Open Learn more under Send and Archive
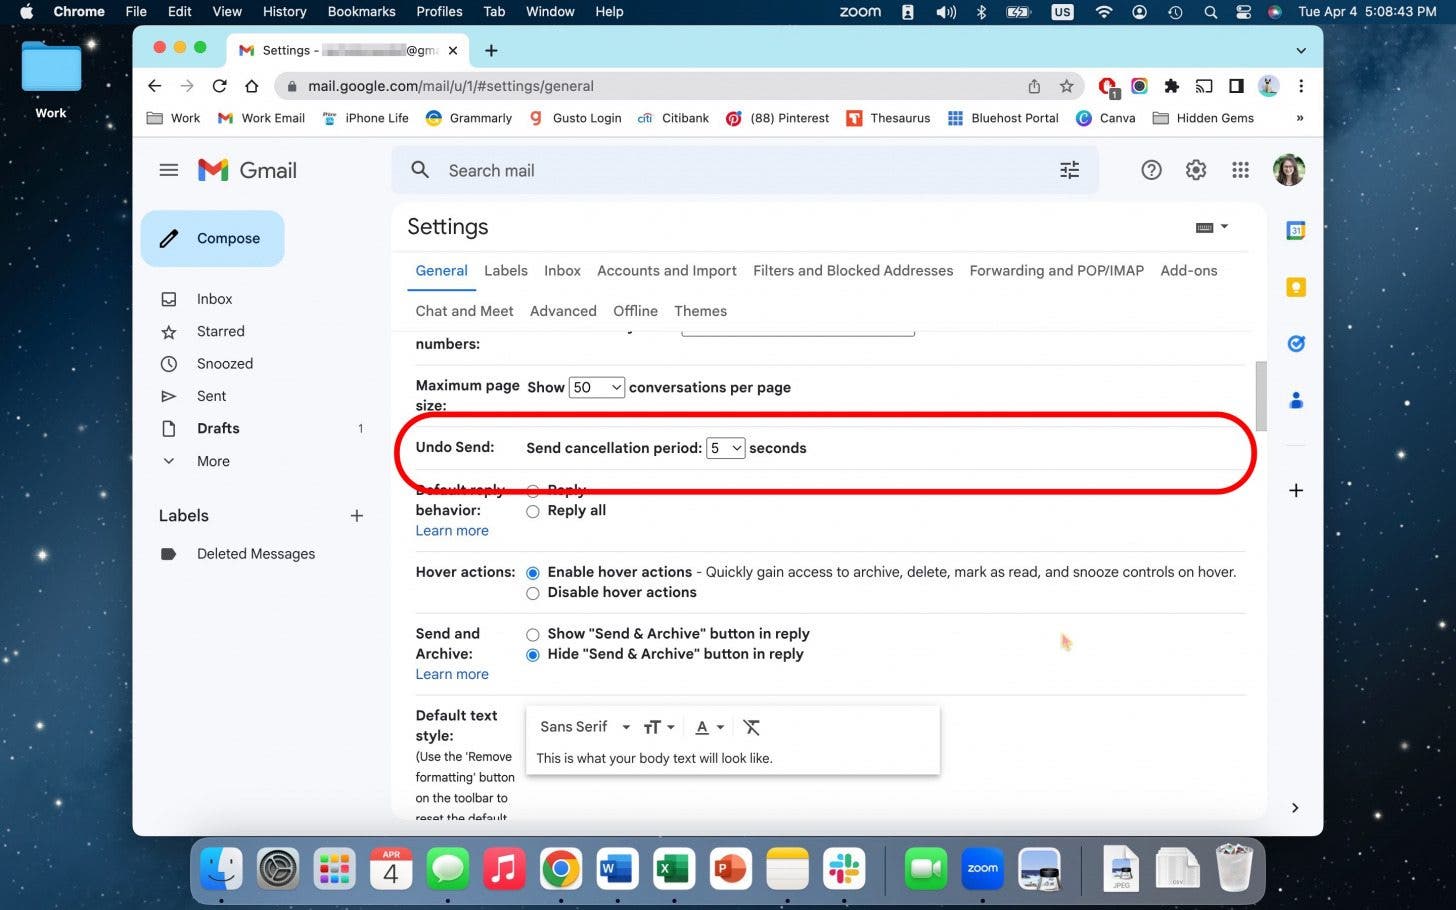Image resolution: width=1456 pixels, height=910 pixels. pyautogui.click(x=452, y=675)
